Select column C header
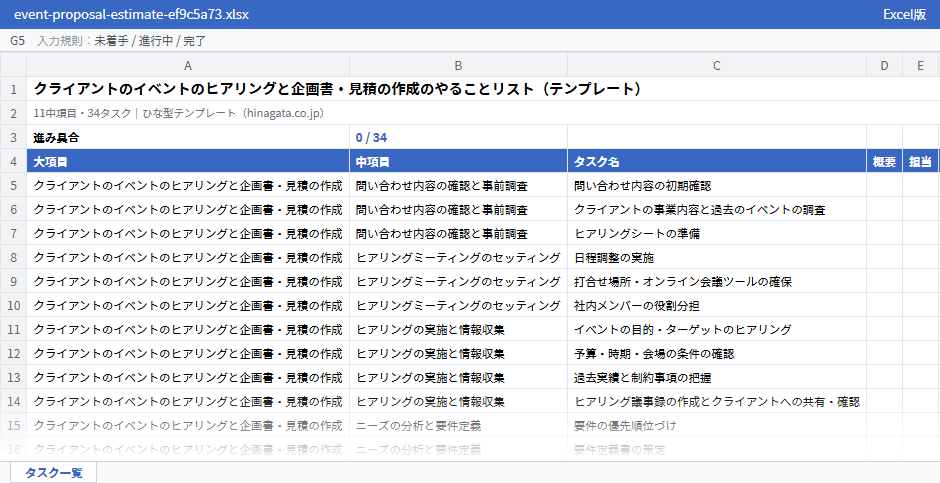 (716, 65)
